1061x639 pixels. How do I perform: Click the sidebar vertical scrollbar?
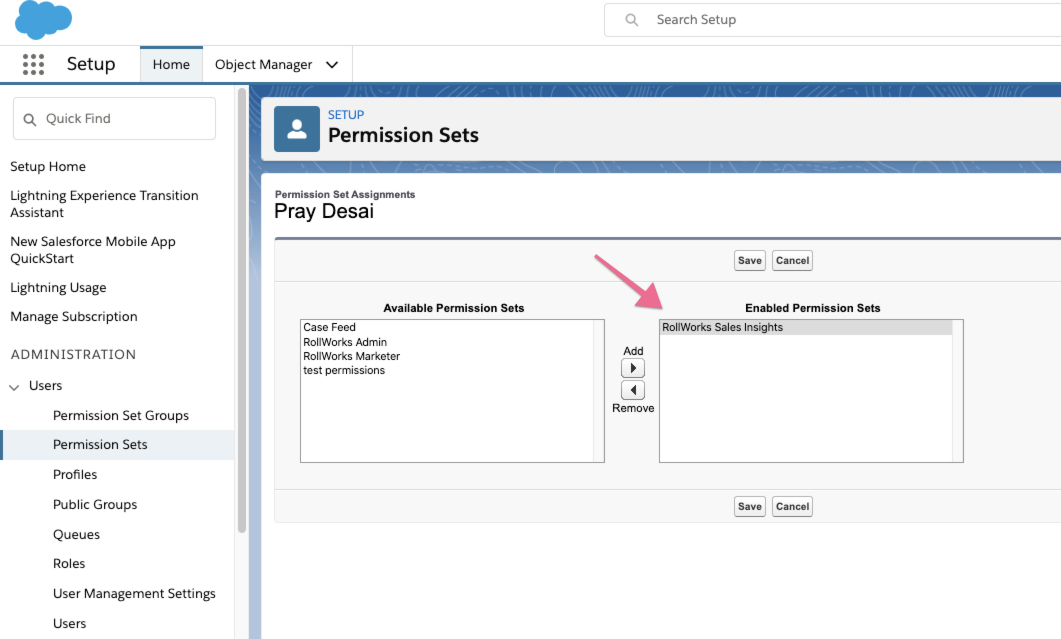242,311
